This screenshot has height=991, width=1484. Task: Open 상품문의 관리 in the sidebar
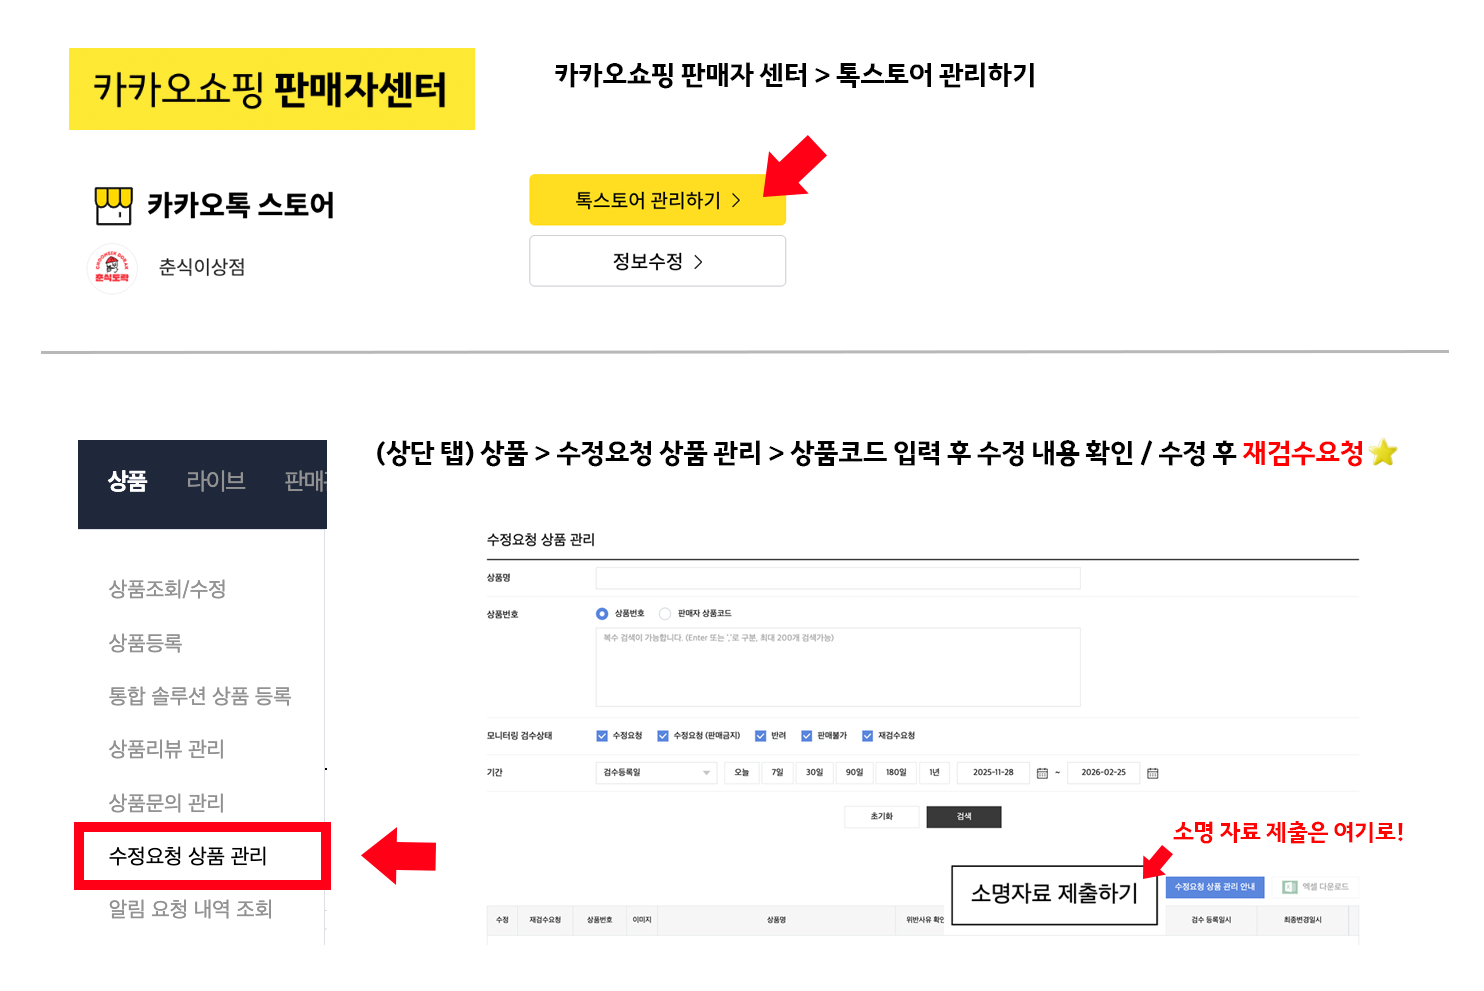[166, 803]
